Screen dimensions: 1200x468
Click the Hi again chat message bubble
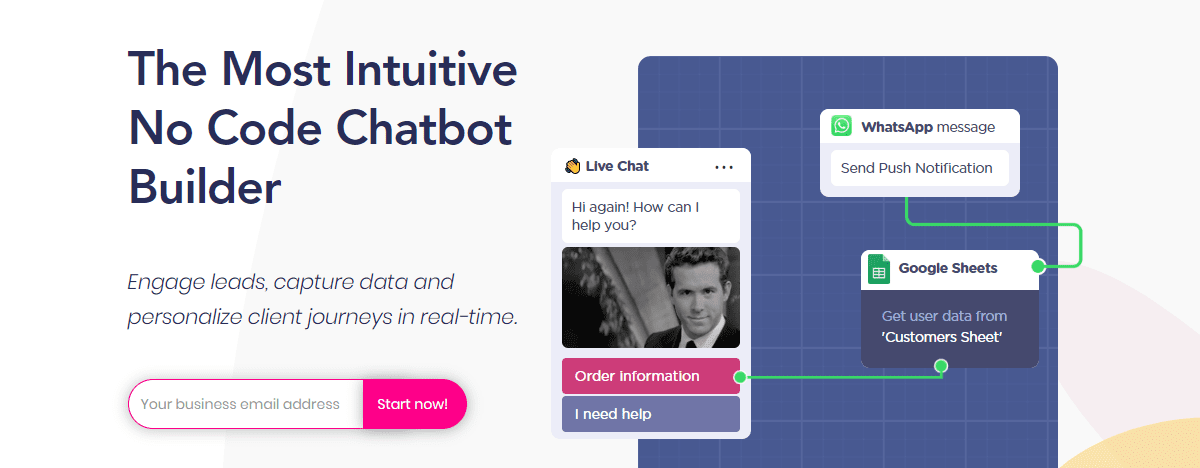(651, 216)
